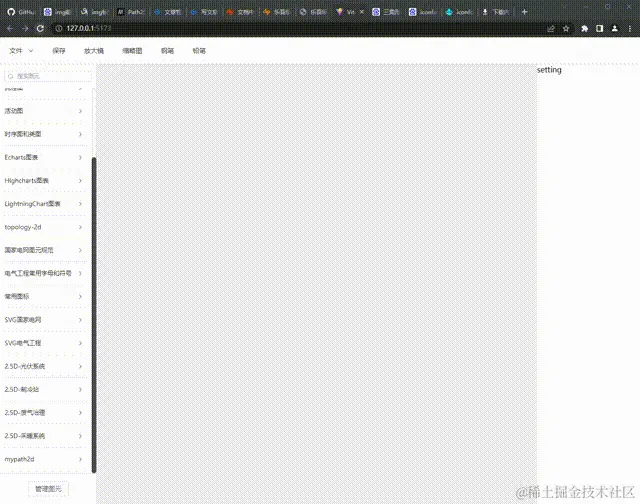This screenshot has width=640, height=504.
Task: Click the setting panel label
Action: (549, 70)
